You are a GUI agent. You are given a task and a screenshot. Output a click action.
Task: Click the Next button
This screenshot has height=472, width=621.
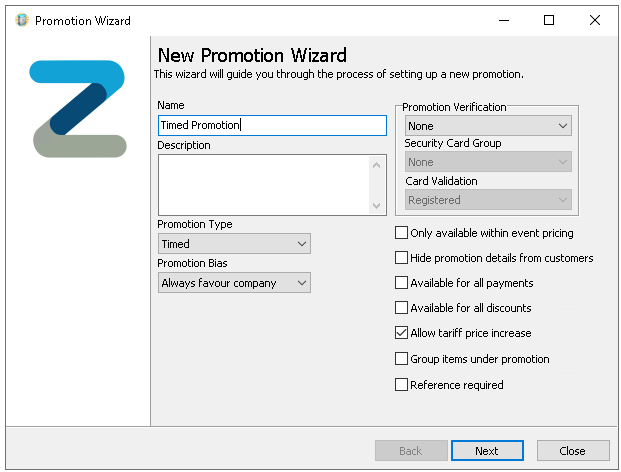487,451
